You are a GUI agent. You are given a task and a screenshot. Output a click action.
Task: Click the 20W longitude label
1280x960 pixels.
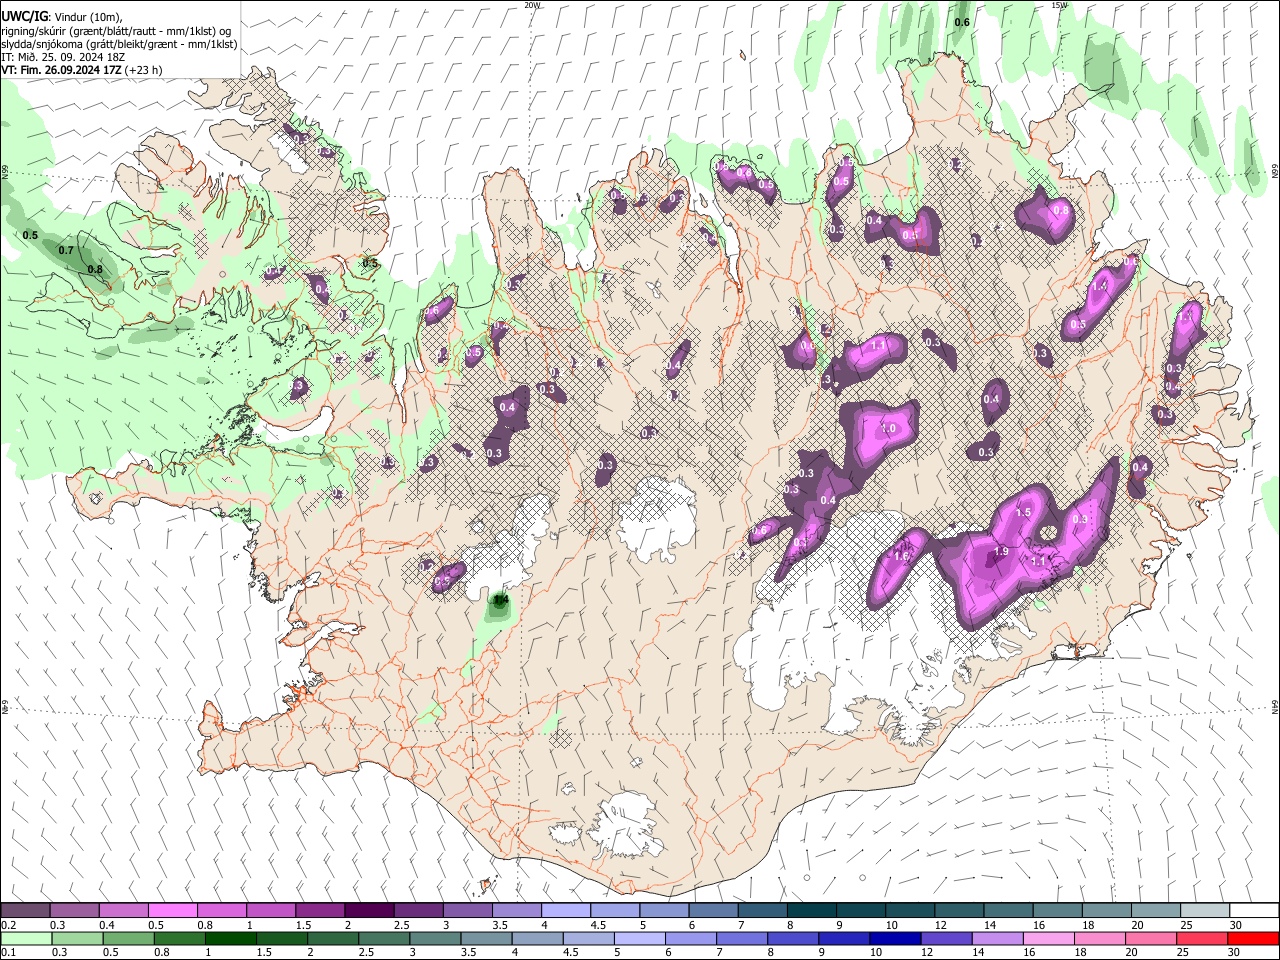[532, 5]
